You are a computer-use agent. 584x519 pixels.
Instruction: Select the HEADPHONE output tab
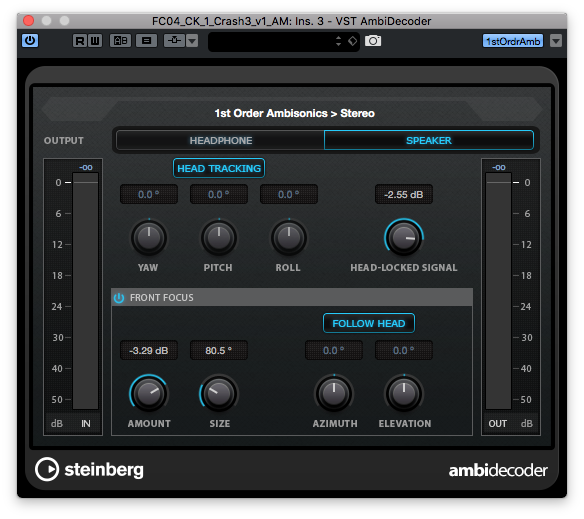click(220, 140)
